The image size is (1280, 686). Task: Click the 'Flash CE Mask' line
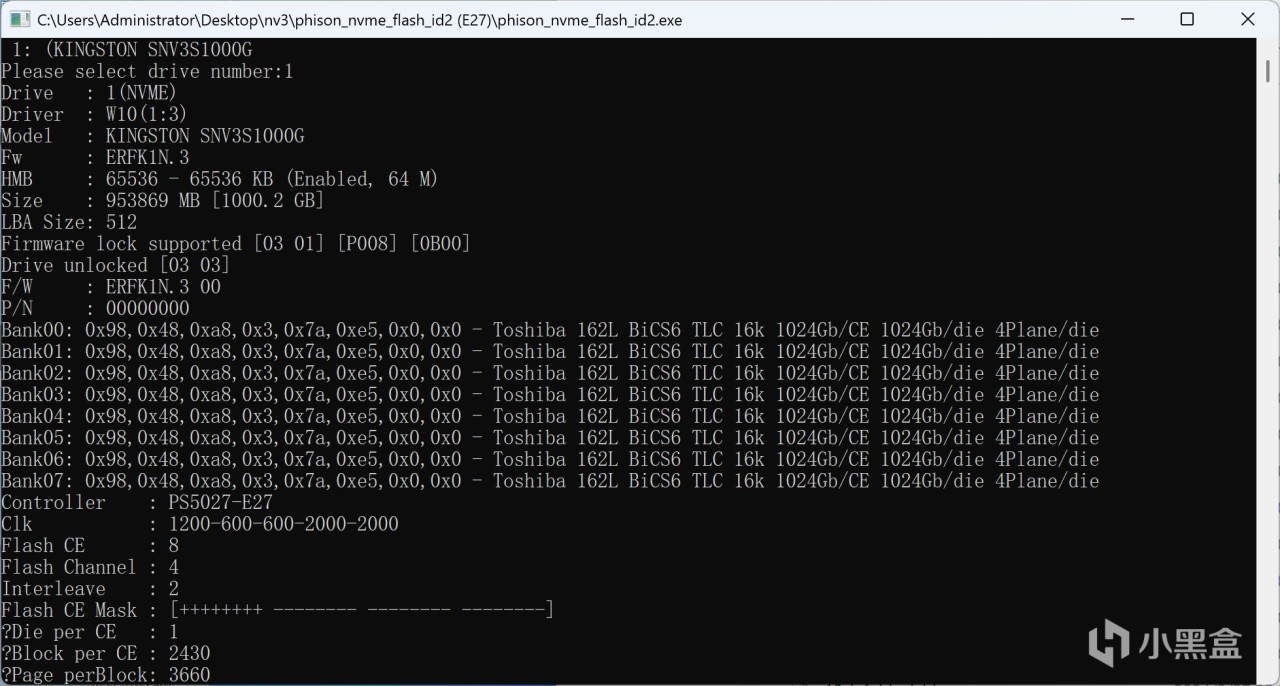[x=277, y=610]
